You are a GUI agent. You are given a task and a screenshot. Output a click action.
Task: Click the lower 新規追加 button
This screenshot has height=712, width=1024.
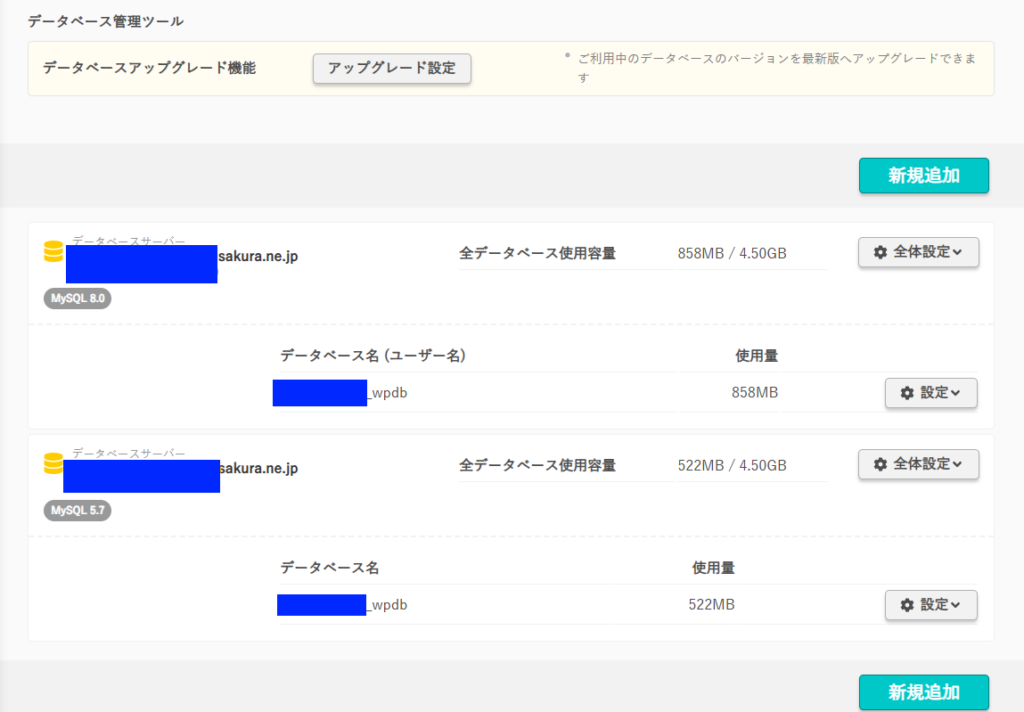(923, 692)
